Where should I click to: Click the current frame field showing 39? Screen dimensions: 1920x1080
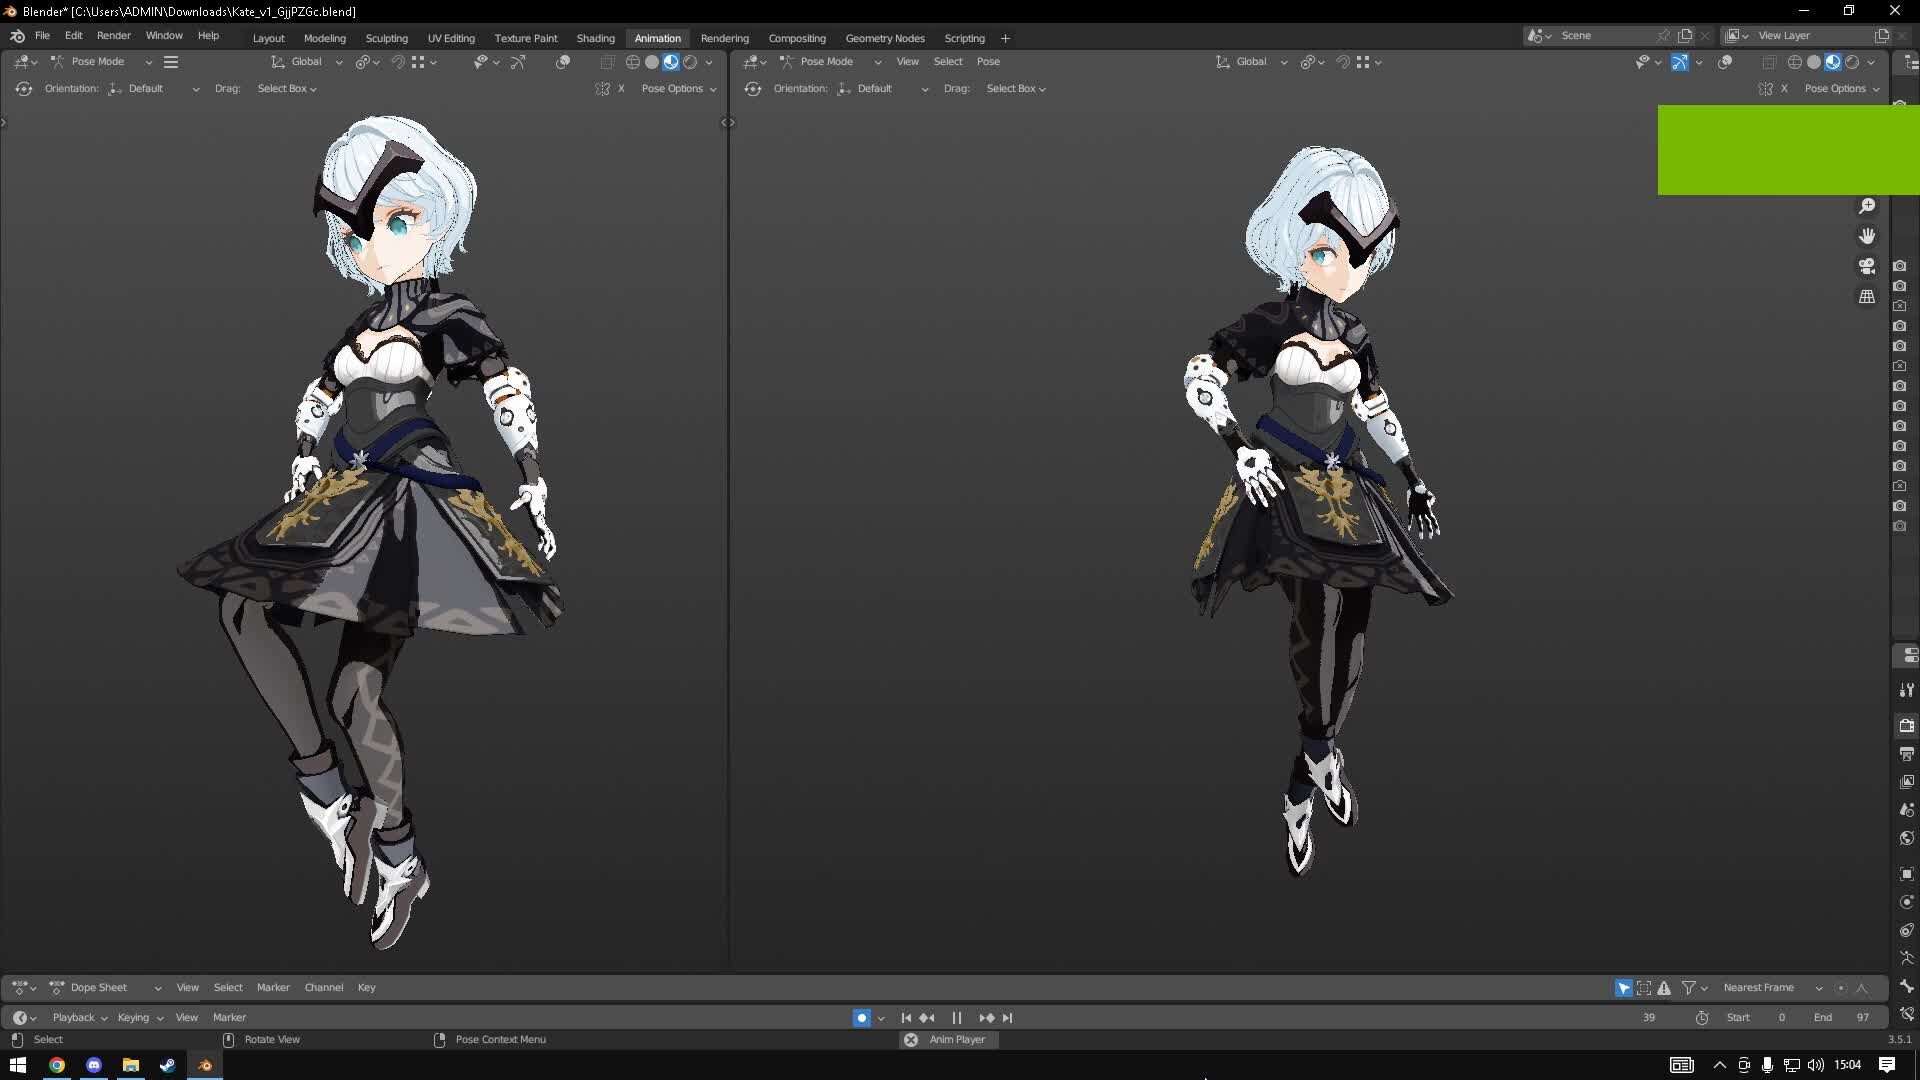(1649, 1018)
